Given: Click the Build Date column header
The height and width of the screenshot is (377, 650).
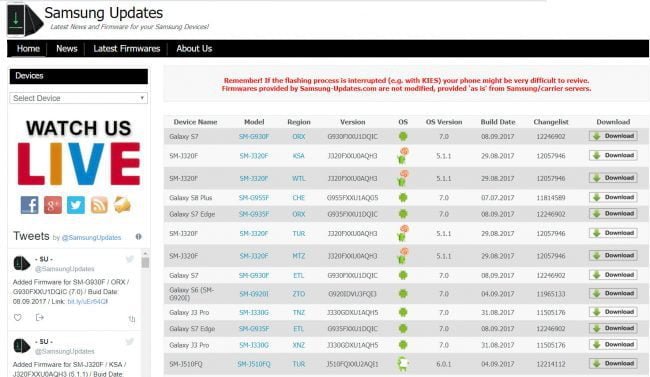Looking at the screenshot, I should [x=498, y=122].
